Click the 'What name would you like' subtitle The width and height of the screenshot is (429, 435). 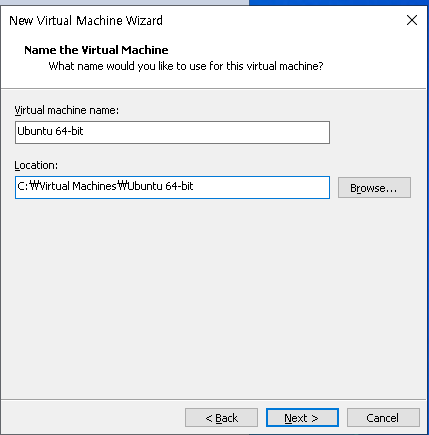click(x=186, y=66)
